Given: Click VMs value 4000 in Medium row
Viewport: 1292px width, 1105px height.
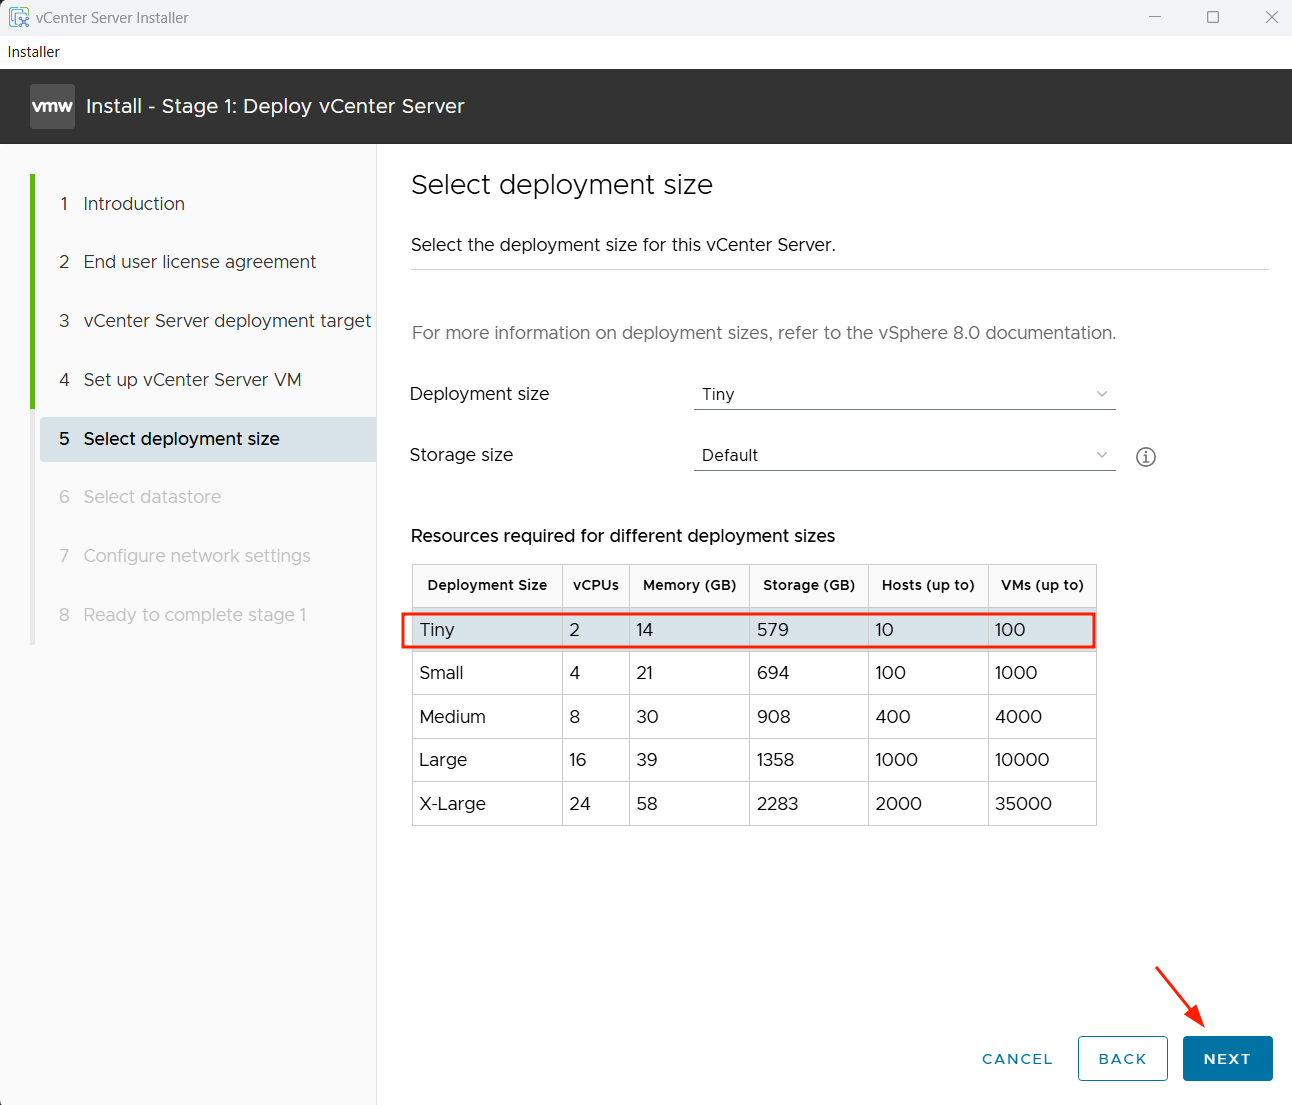Looking at the screenshot, I should tap(1018, 717).
